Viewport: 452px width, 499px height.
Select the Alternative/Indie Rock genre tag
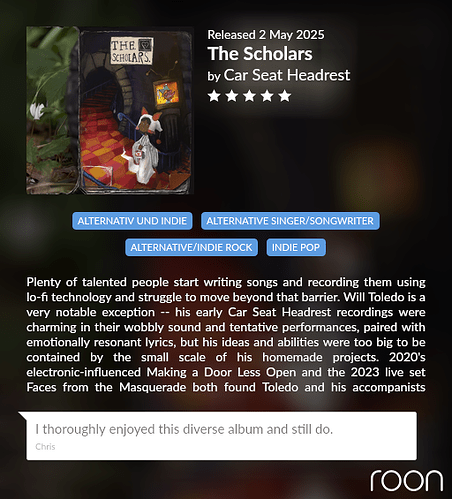pyautogui.click(x=191, y=247)
